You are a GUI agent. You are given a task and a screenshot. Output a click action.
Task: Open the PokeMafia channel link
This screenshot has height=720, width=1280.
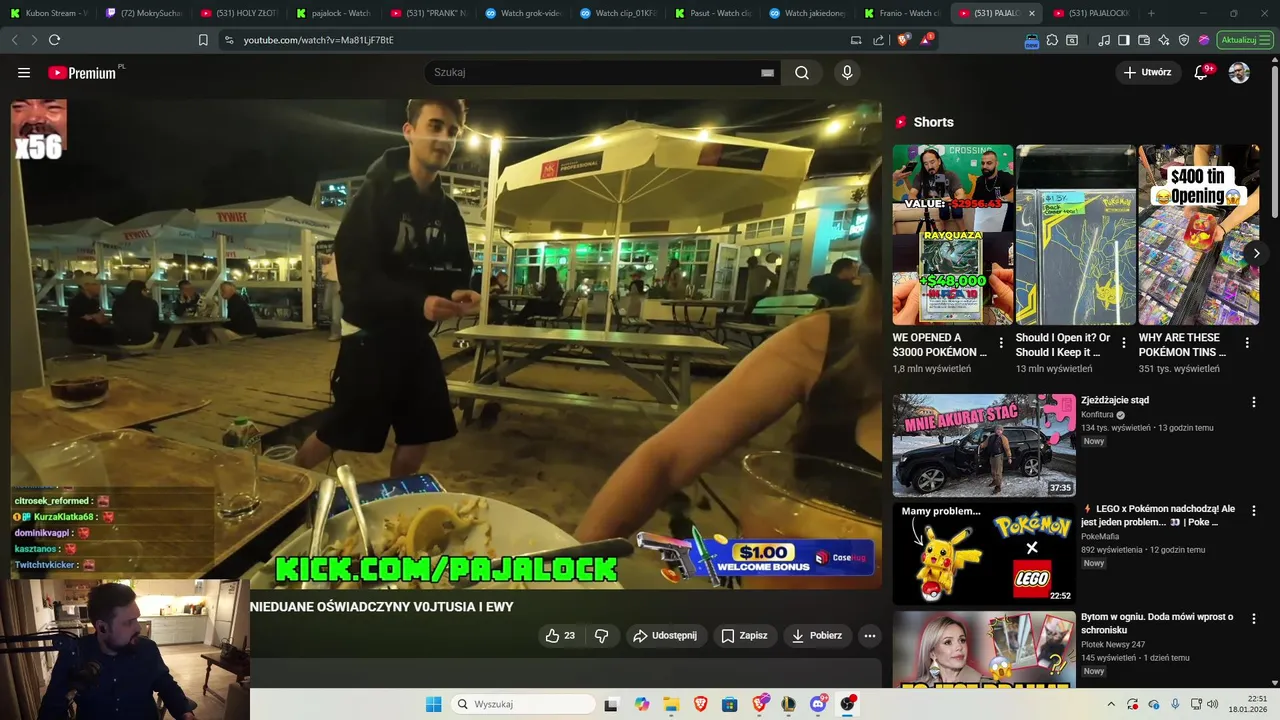click(1100, 536)
